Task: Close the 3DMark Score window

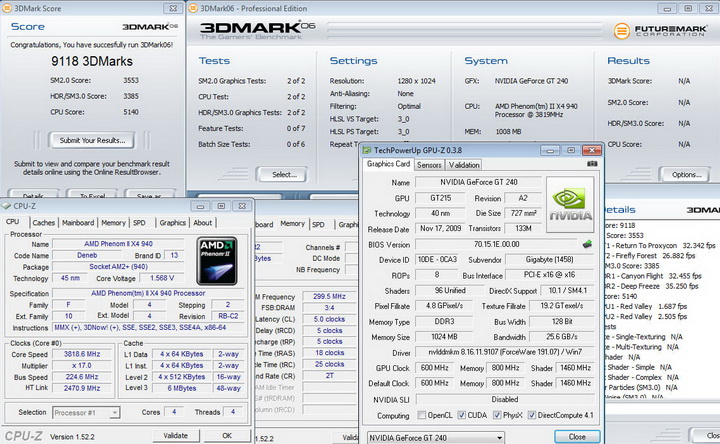Action: (173, 8)
